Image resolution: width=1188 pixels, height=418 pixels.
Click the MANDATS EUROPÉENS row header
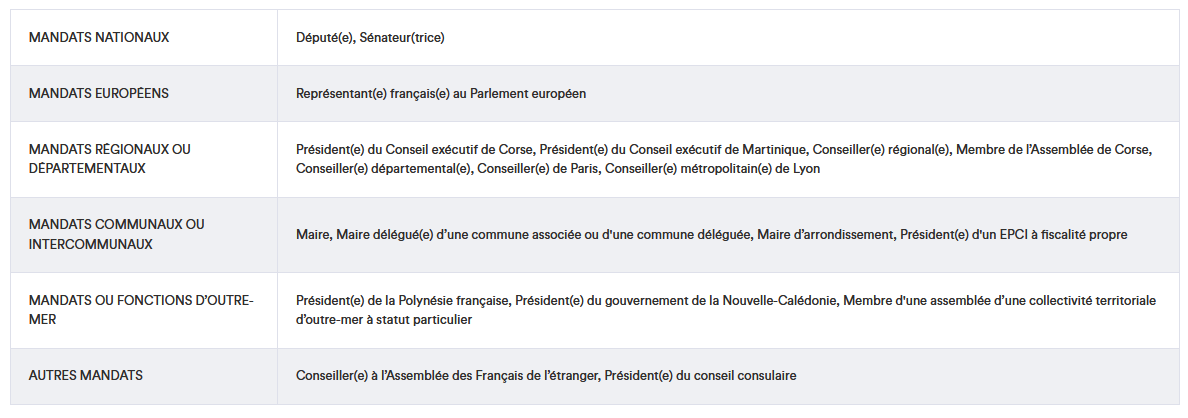click(99, 93)
